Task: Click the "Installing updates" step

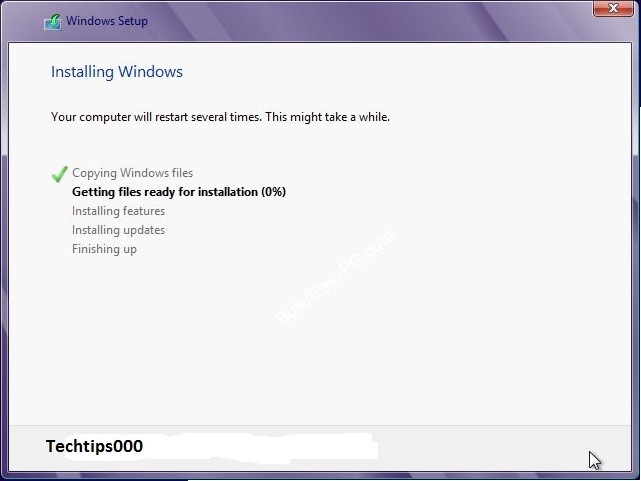Action: (x=119, y=230)
